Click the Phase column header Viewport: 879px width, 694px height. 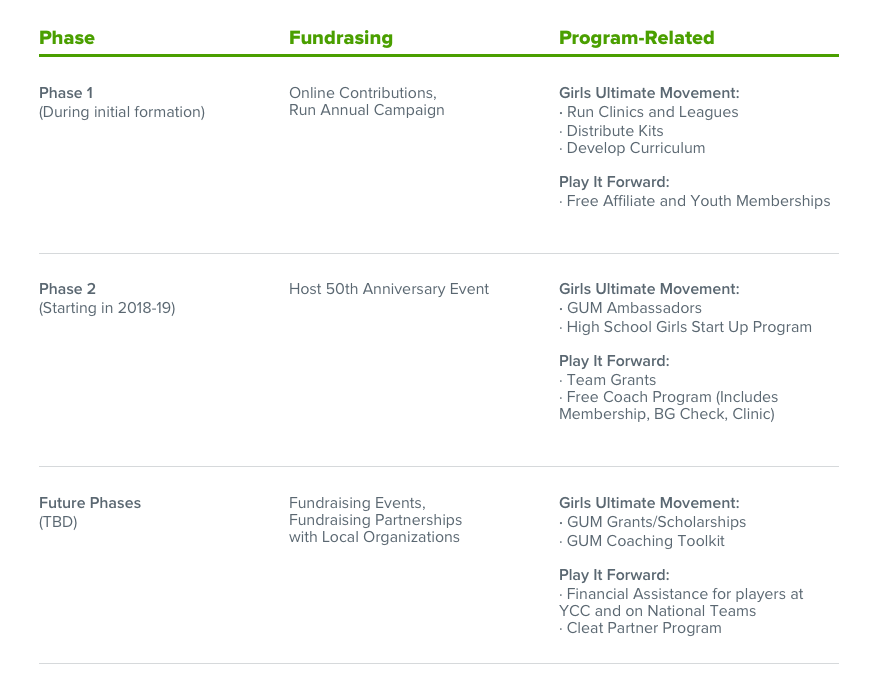67,38
